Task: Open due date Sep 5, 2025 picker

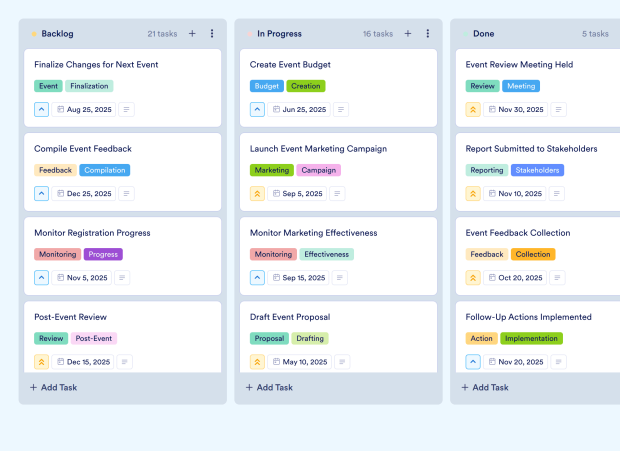Action: pyautogui.click(x=298, y=194)
